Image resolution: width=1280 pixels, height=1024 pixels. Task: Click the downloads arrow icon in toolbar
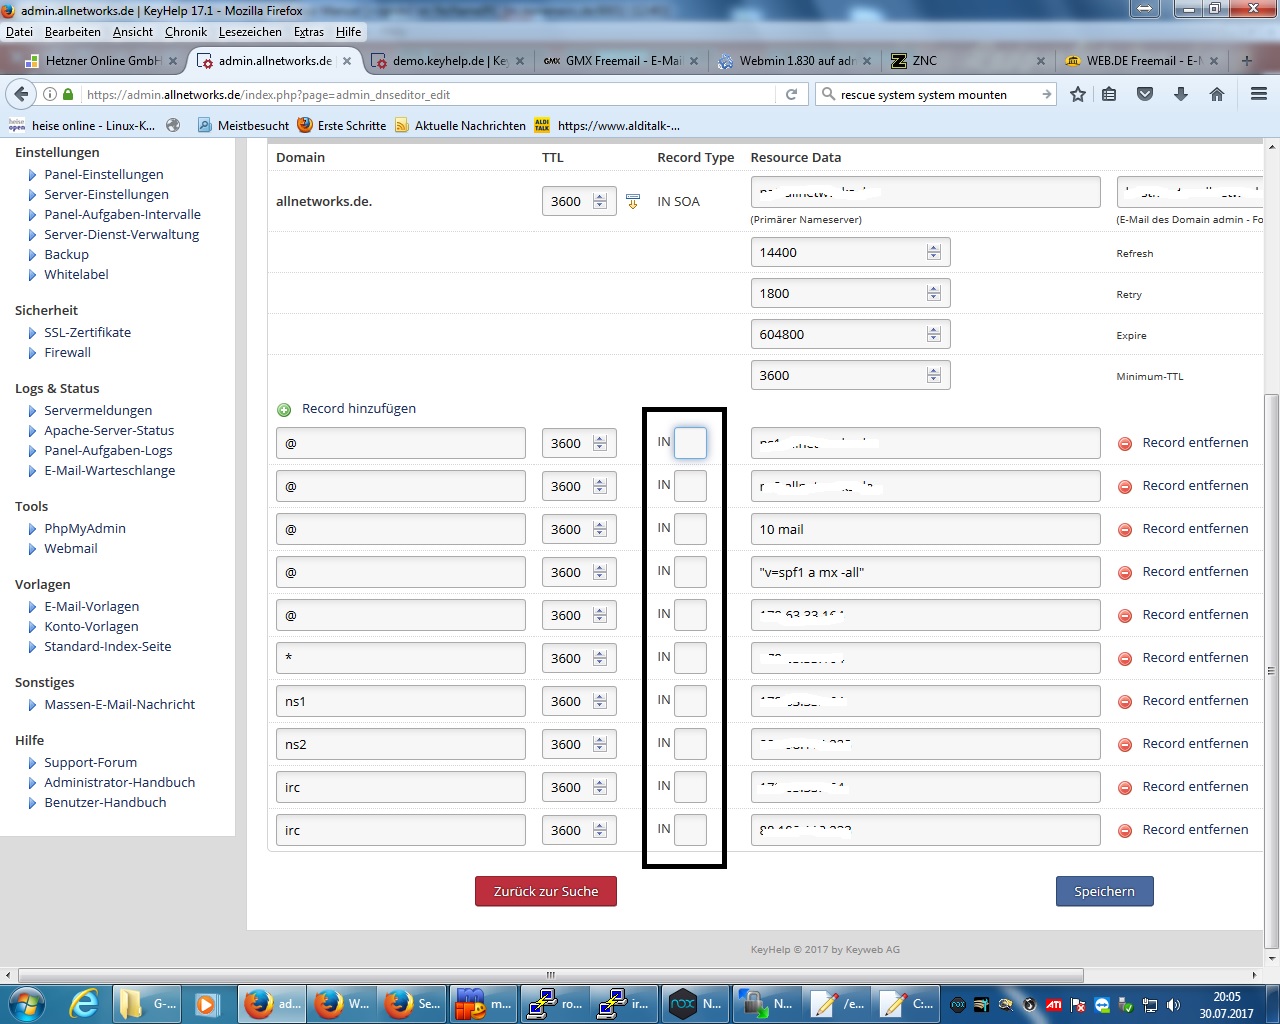(1181, 94)
